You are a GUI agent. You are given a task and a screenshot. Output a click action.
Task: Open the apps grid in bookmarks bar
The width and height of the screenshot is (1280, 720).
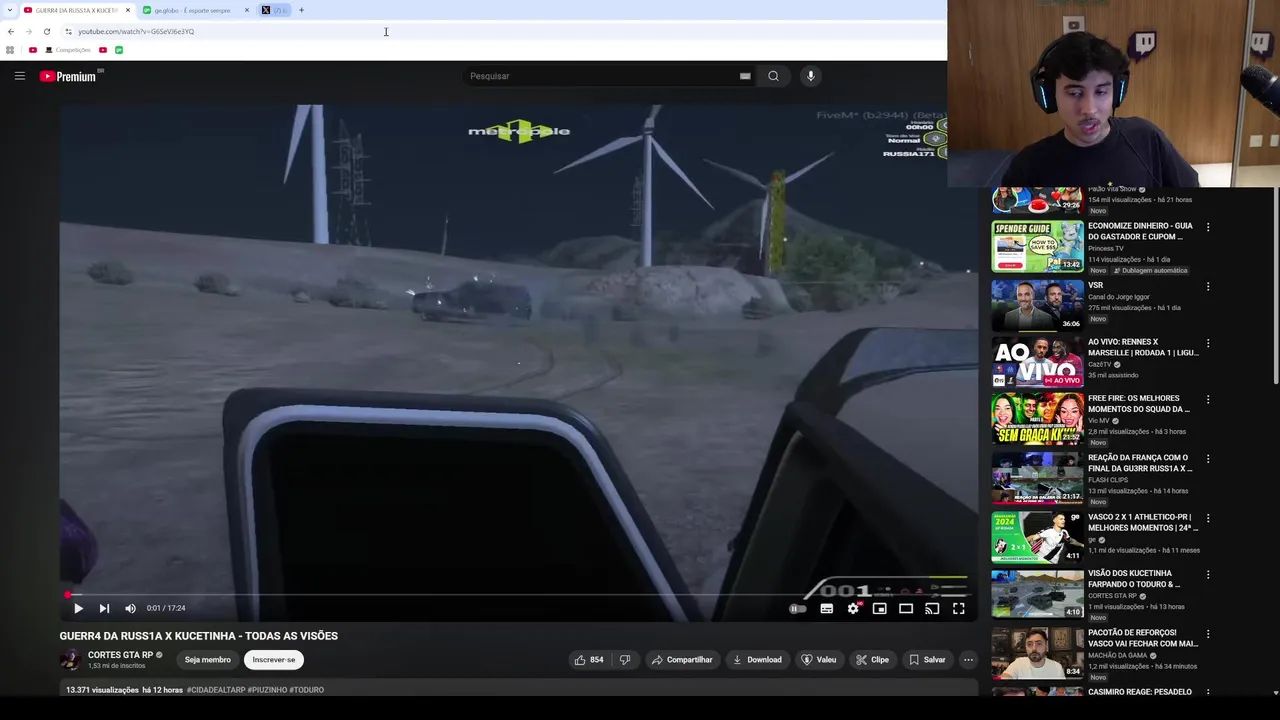[10, 50]
